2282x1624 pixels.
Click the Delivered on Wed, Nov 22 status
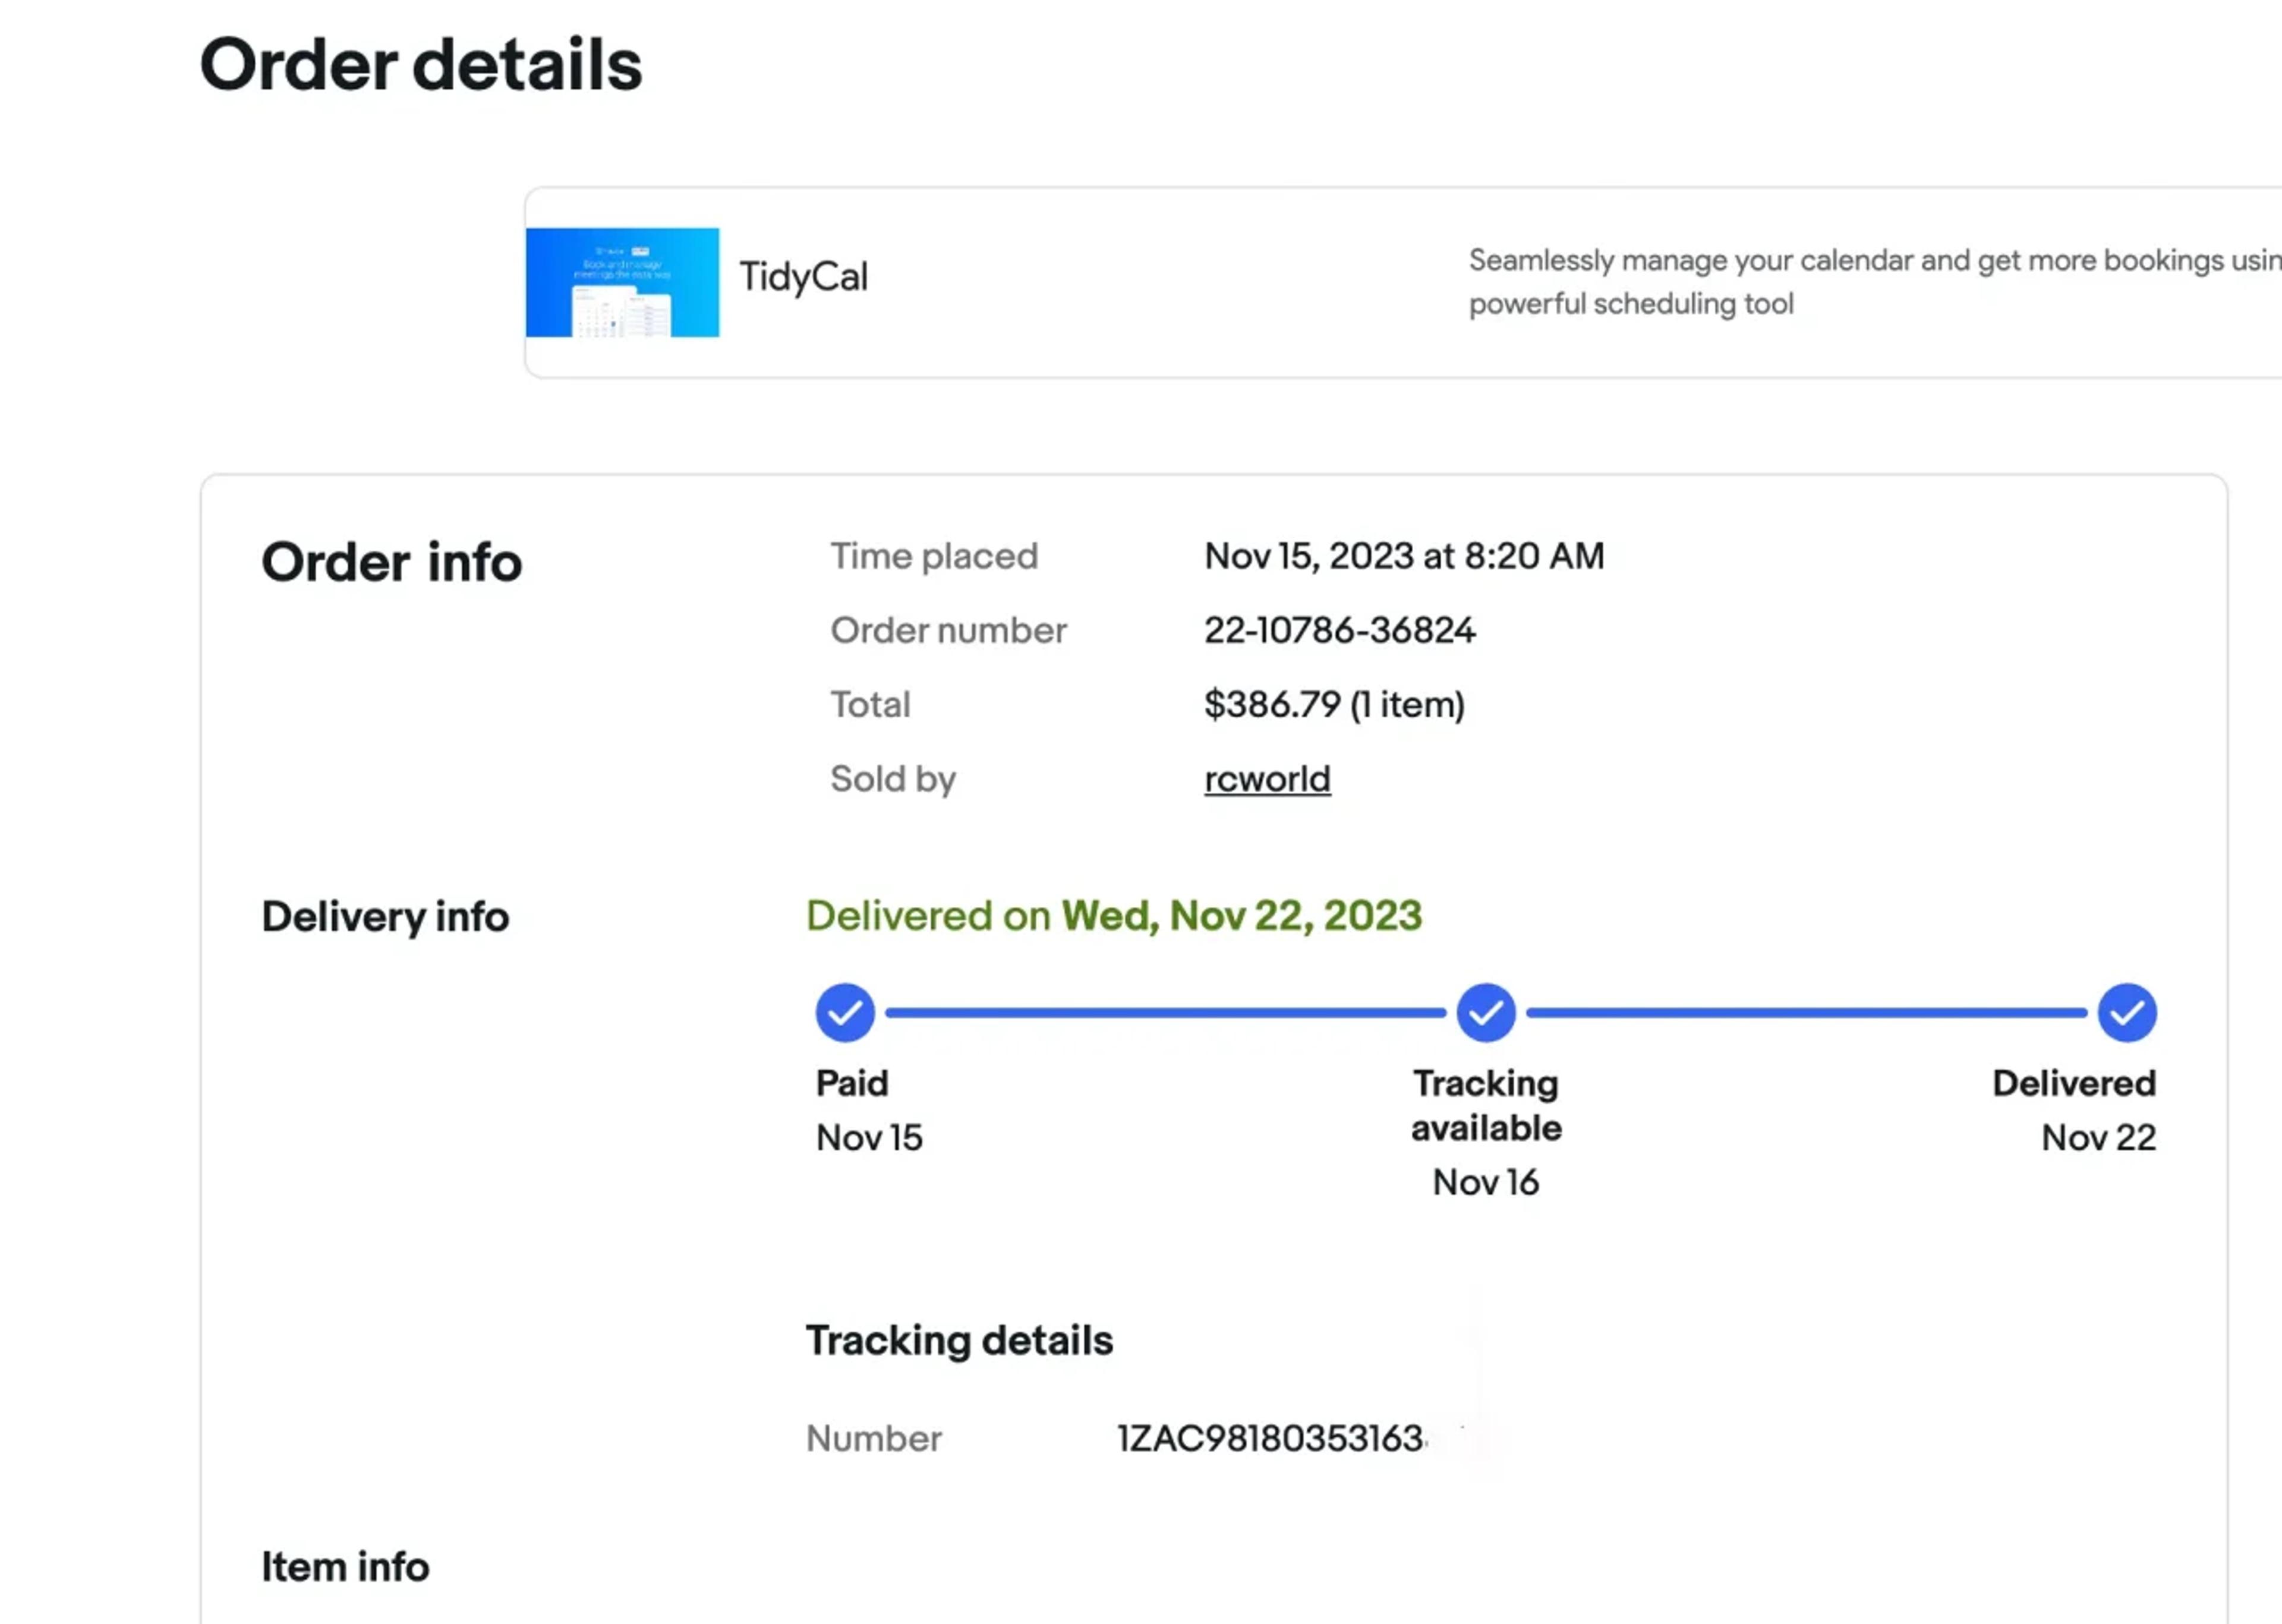[1114, 916]
